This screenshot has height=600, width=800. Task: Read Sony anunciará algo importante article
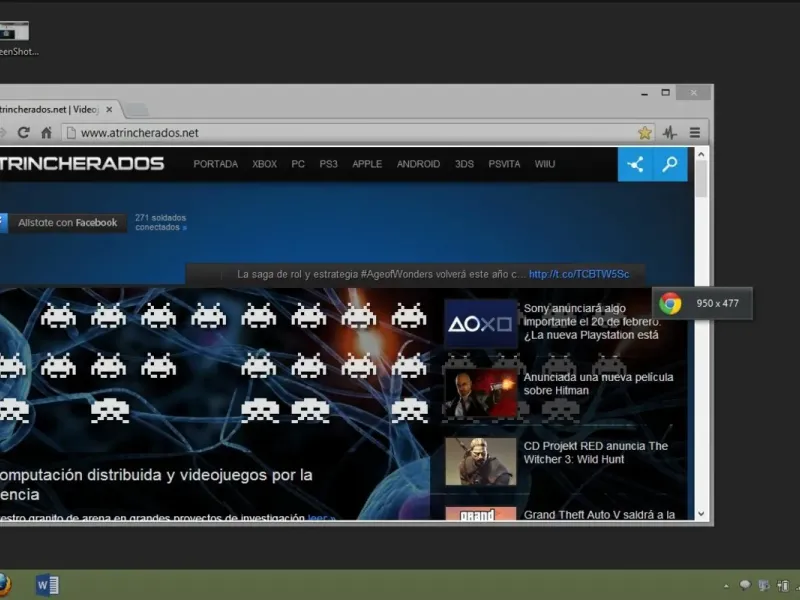[x=592, y=321]
